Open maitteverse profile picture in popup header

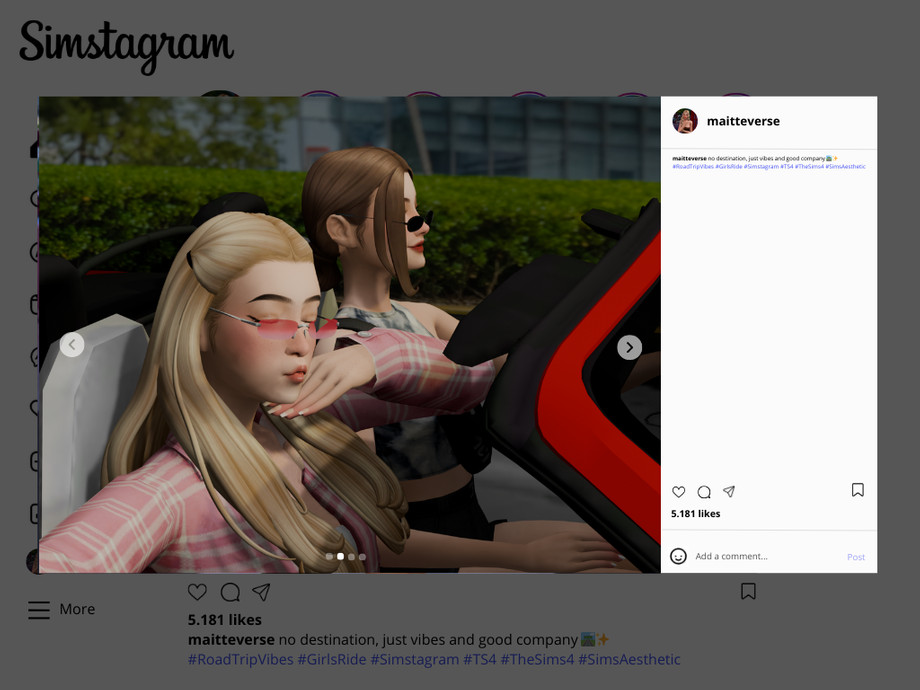tap(685, 121)
